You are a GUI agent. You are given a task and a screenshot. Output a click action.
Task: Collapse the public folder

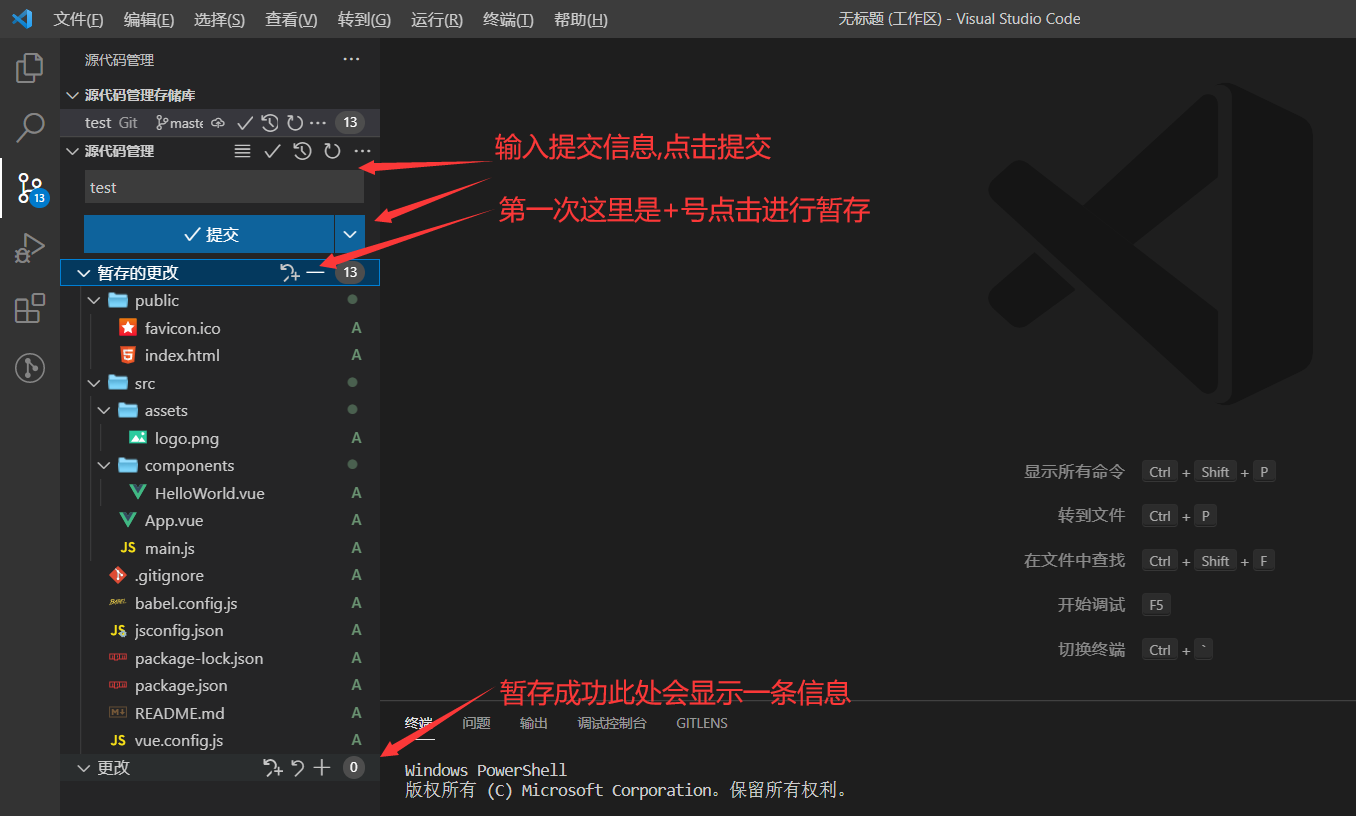pyautogui.click(x=94, y=300)
